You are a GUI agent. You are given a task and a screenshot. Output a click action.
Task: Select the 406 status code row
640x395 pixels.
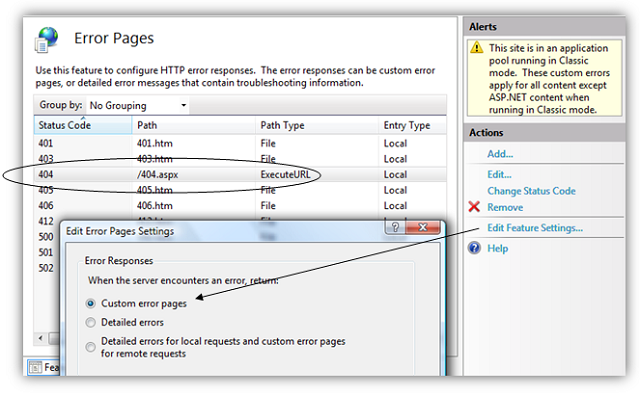click(240, 206)
